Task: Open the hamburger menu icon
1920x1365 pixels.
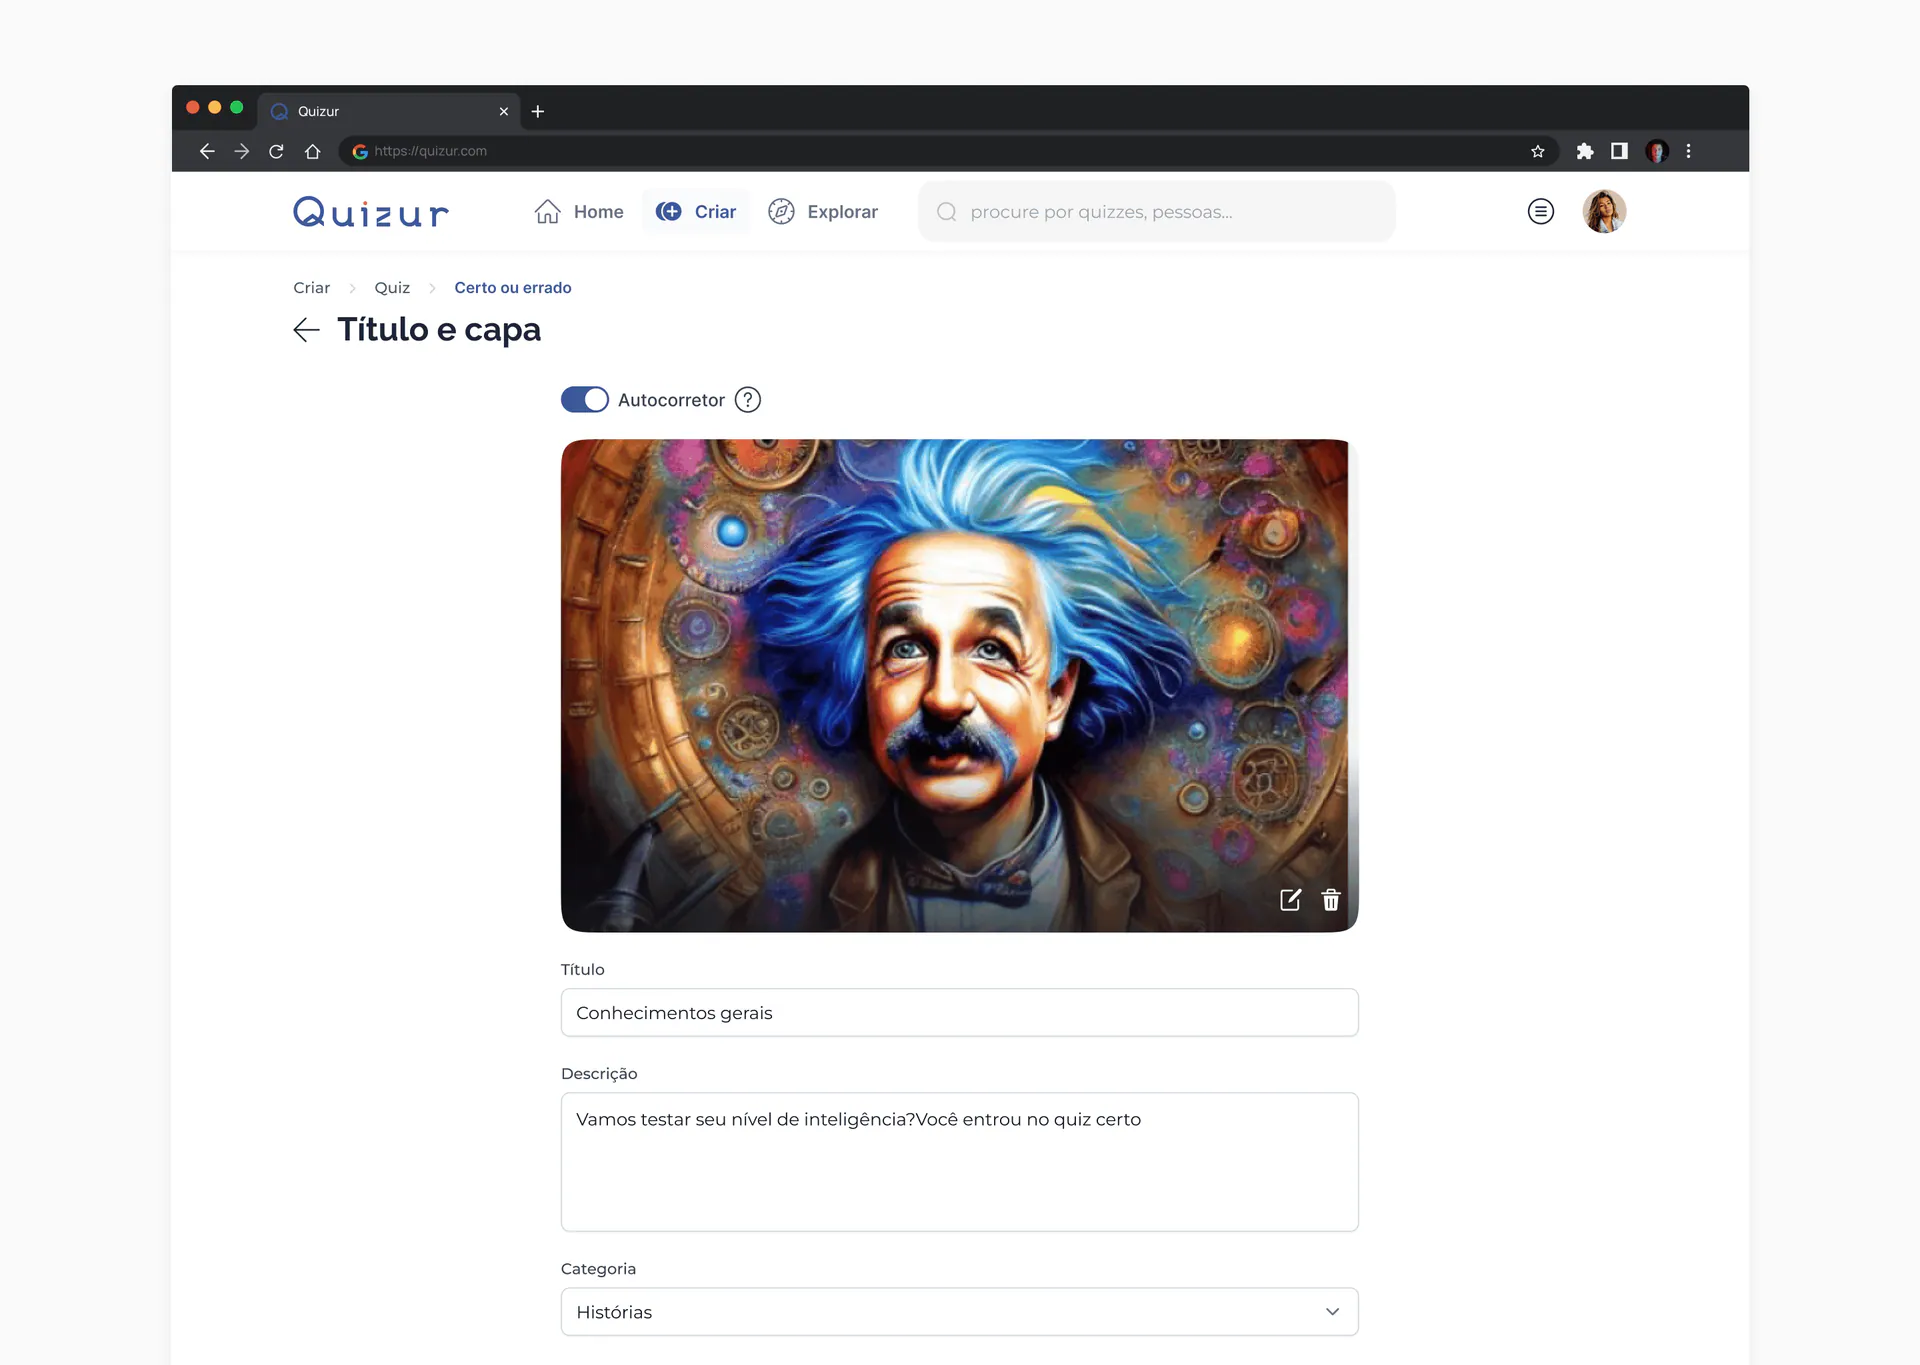Action: click(x=1540, y=212)
